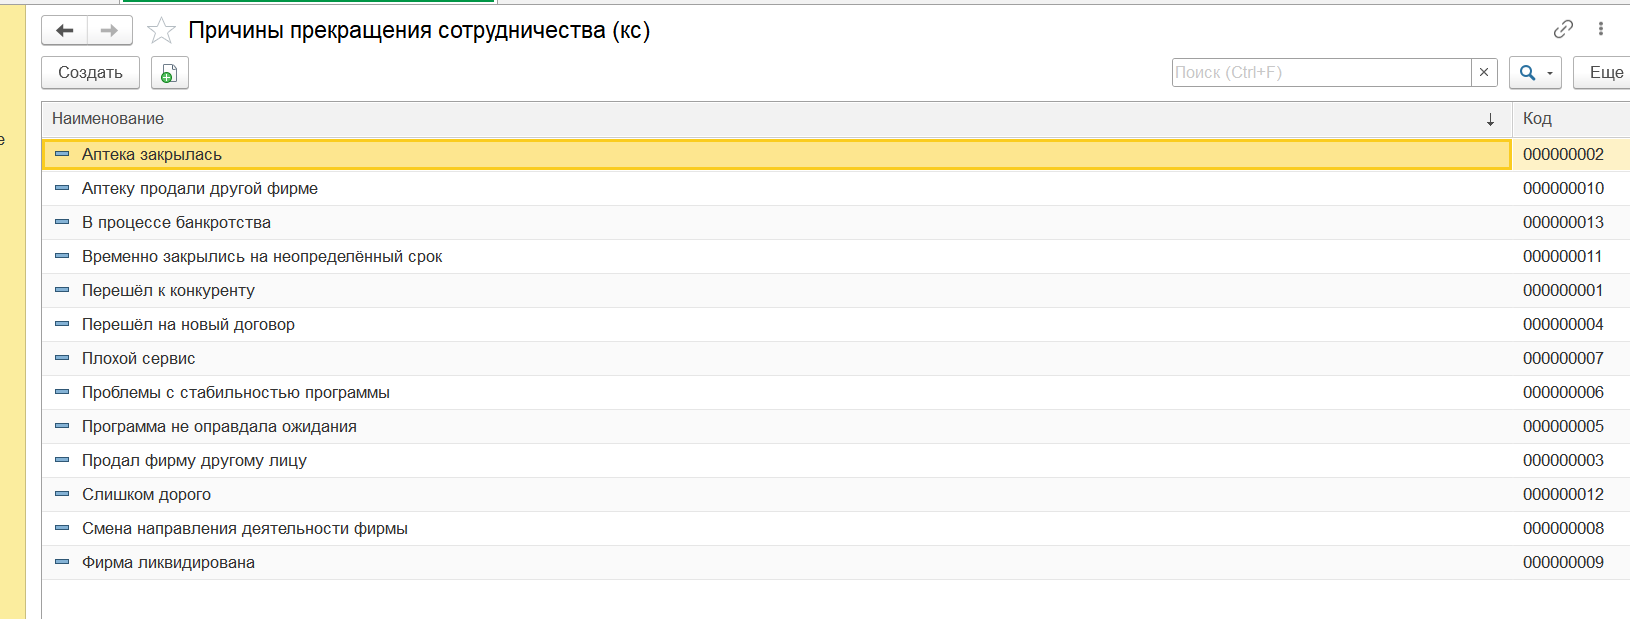Open the three-dot more options menu
1630x619 pixels.
(1601, 30)
